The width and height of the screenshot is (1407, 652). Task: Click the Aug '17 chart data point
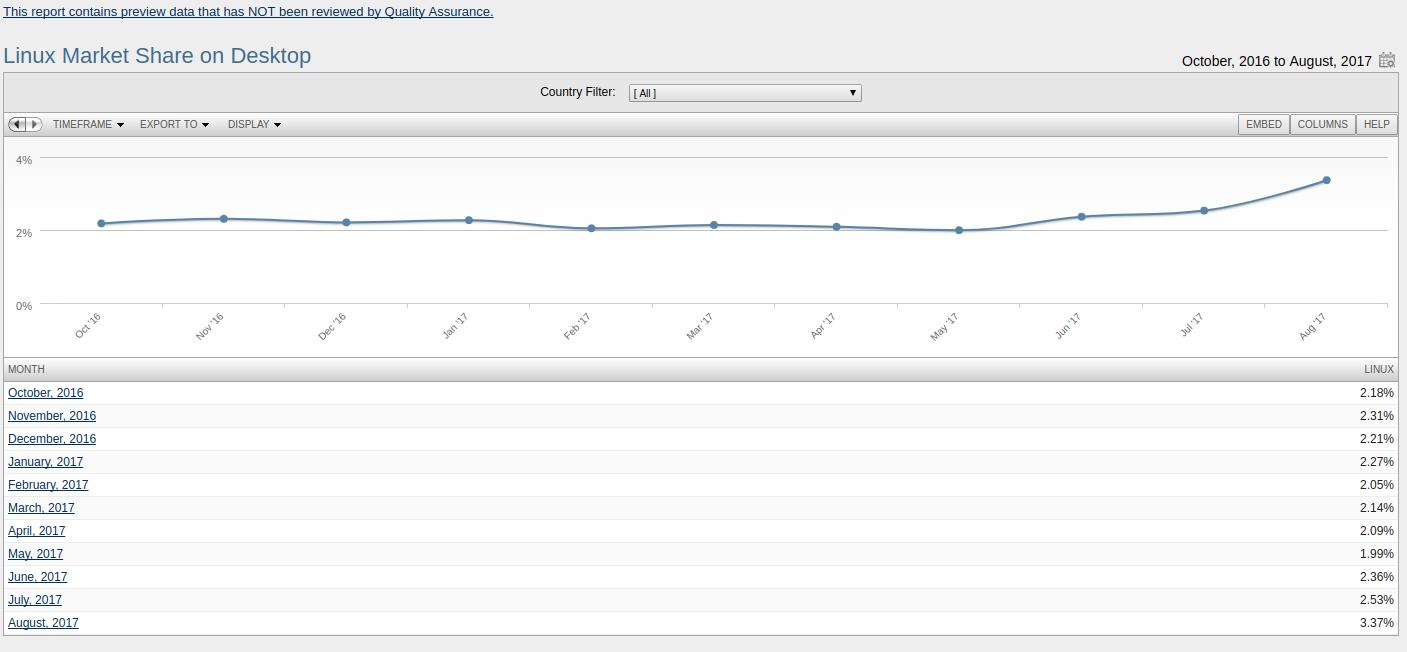1327,180
